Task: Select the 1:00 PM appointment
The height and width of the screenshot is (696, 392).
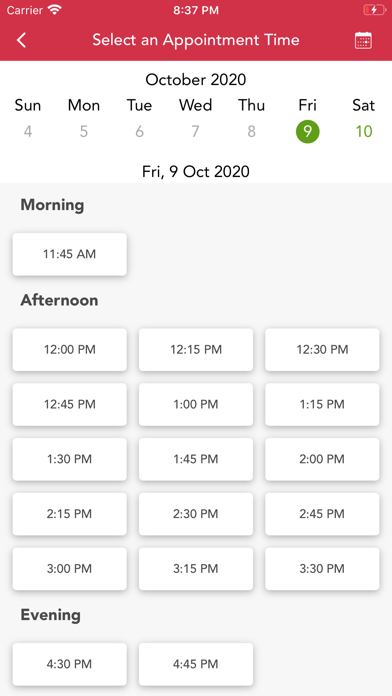Action: (x=196, y=404)
